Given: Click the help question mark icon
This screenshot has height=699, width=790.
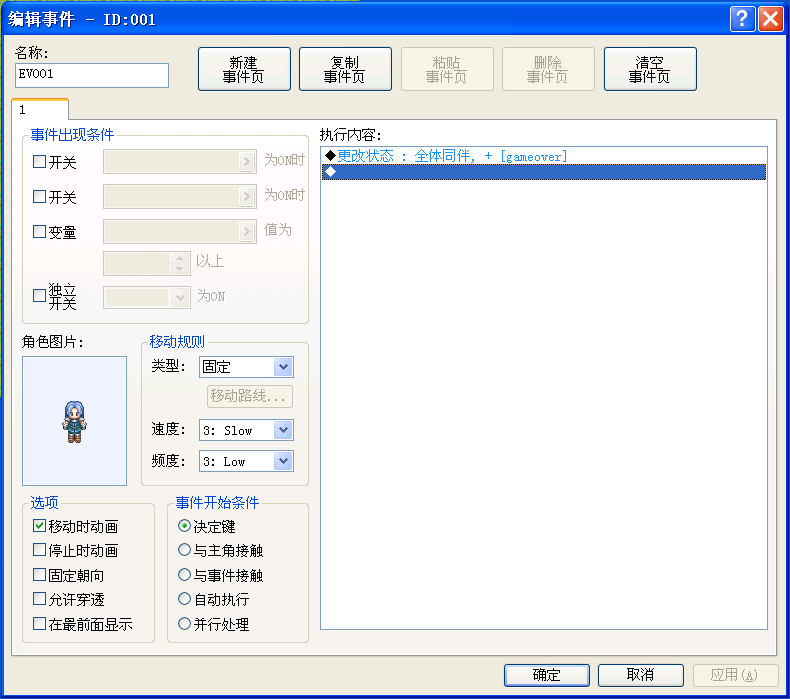Looking at the screenshot, I should (x=742, y=19).
